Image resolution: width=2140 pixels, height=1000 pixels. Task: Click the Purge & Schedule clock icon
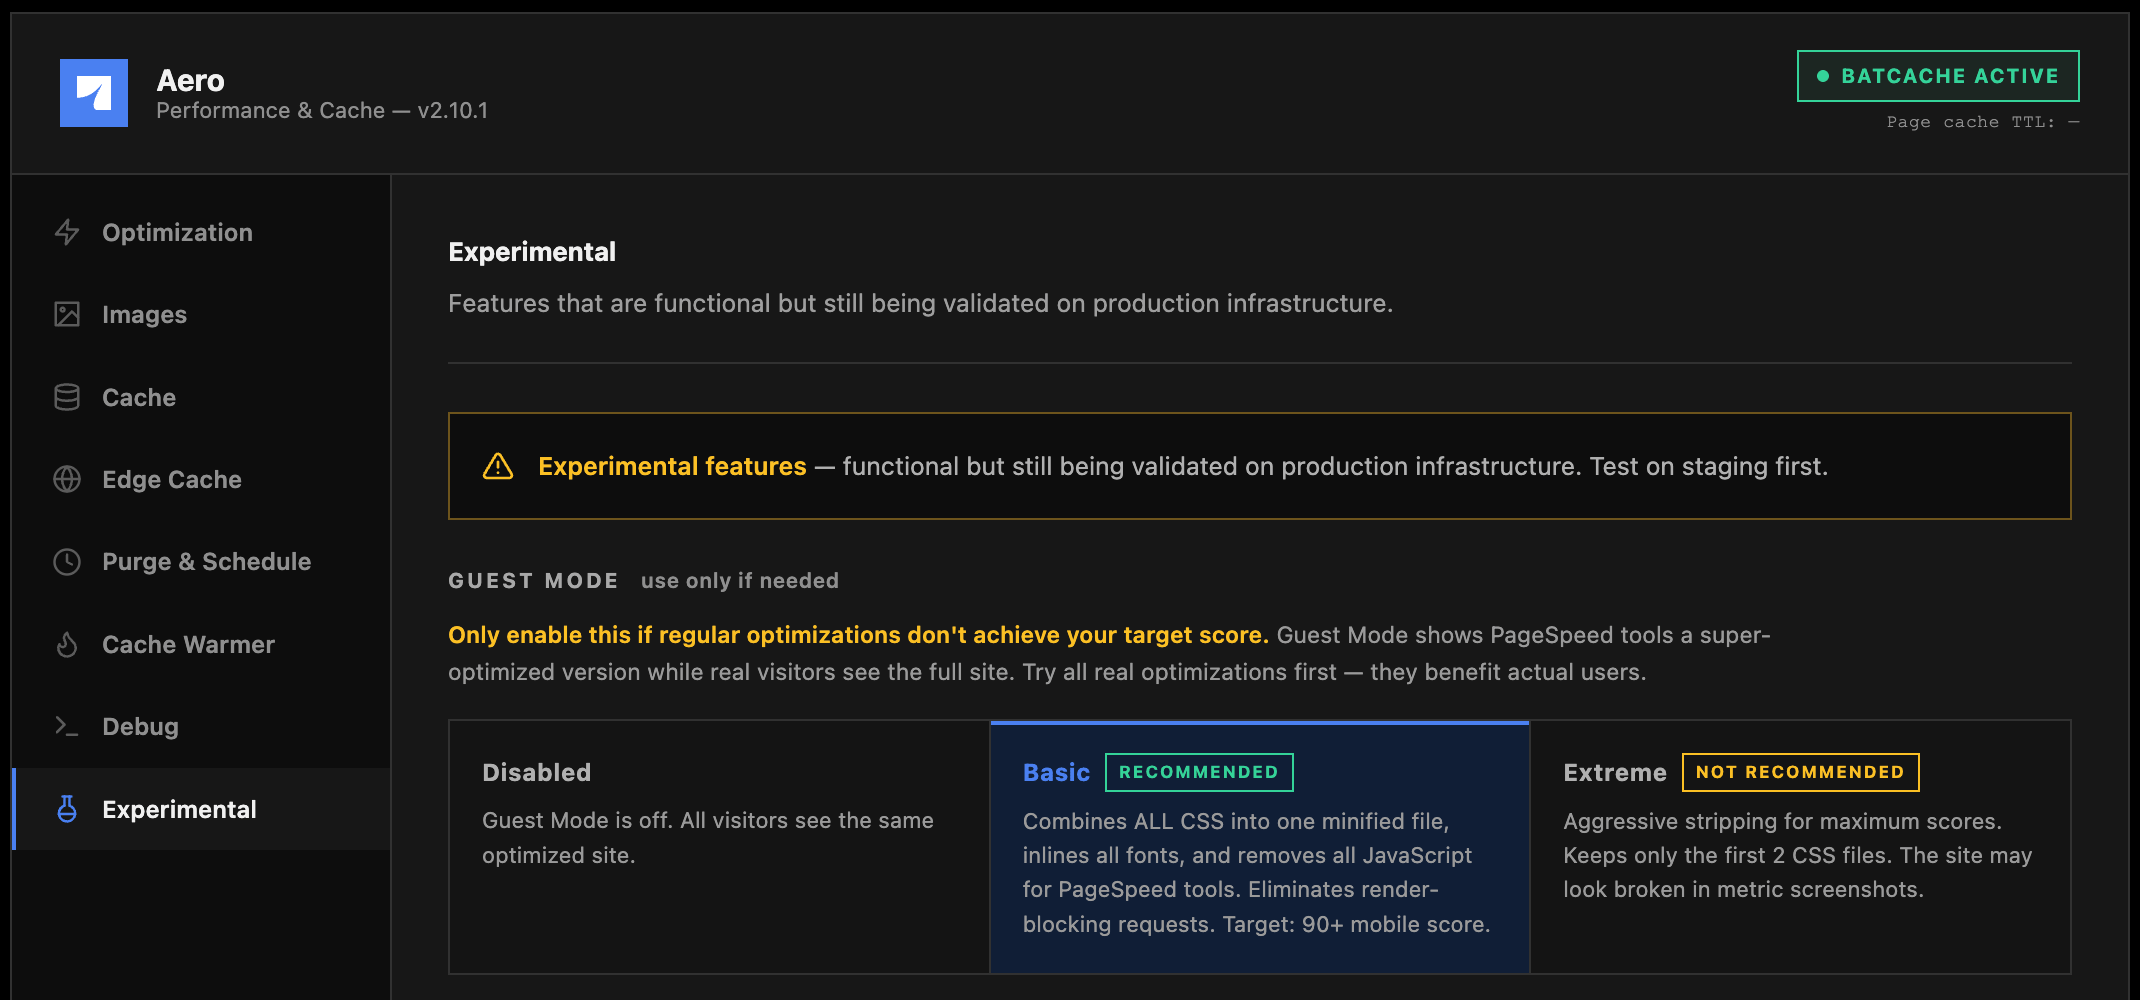pyautogui.click(x=67, y=561)
